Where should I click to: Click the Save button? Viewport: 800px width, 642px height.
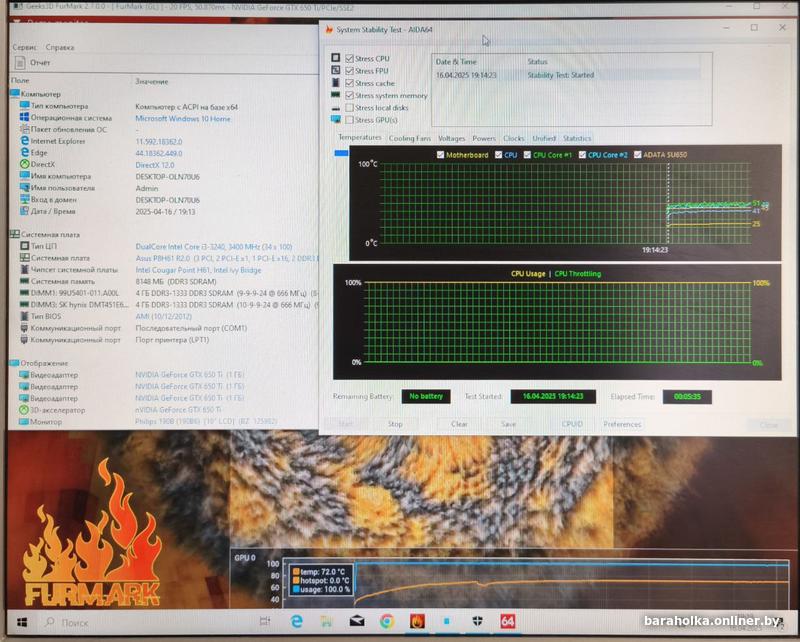click(x=508, y=424)
